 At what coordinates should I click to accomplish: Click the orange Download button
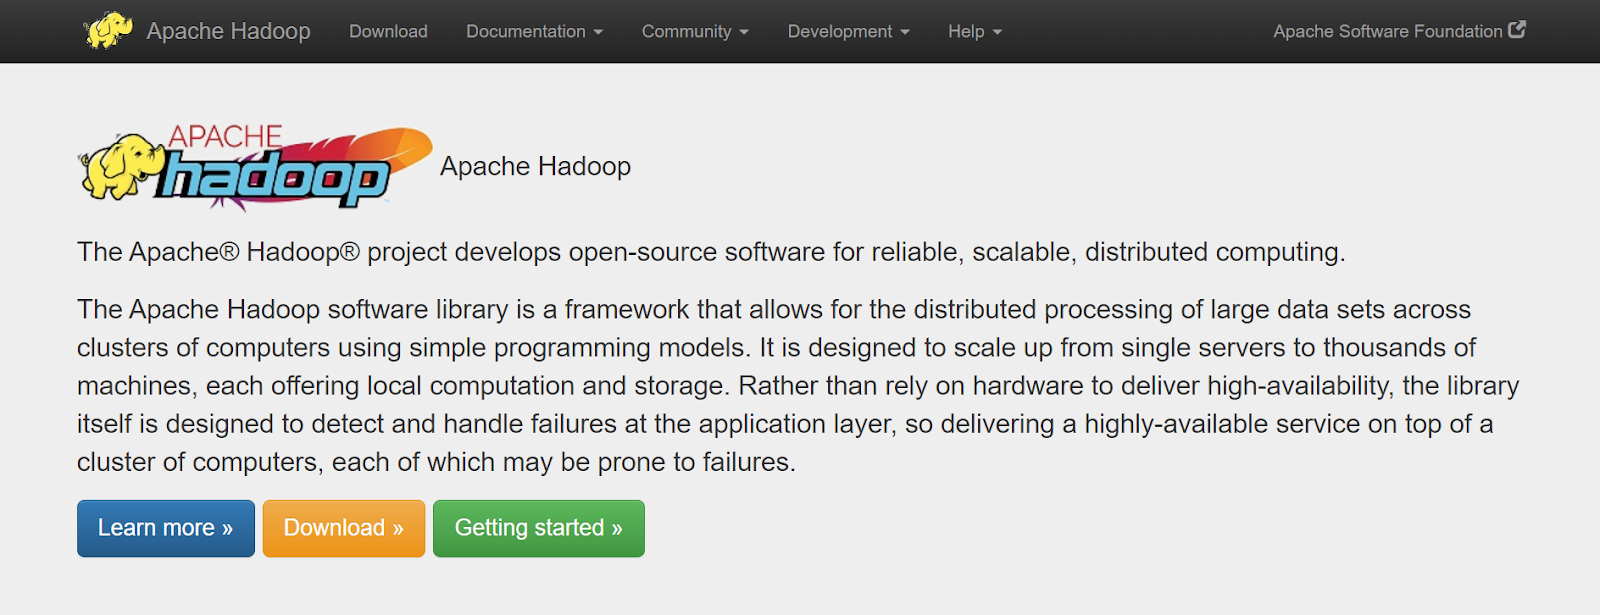pyautogui.click(x=344, y=528)
